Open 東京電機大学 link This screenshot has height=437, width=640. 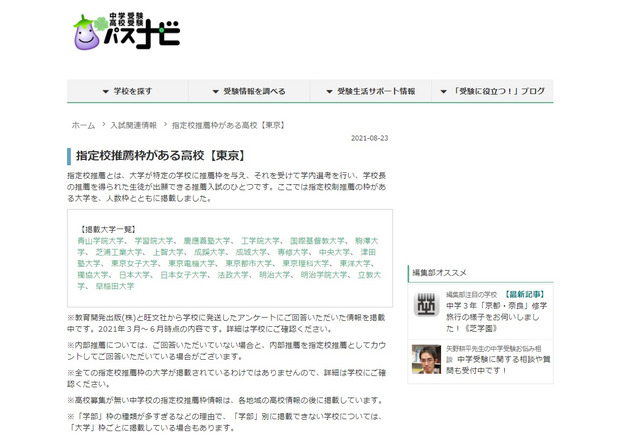pos(191,264)
